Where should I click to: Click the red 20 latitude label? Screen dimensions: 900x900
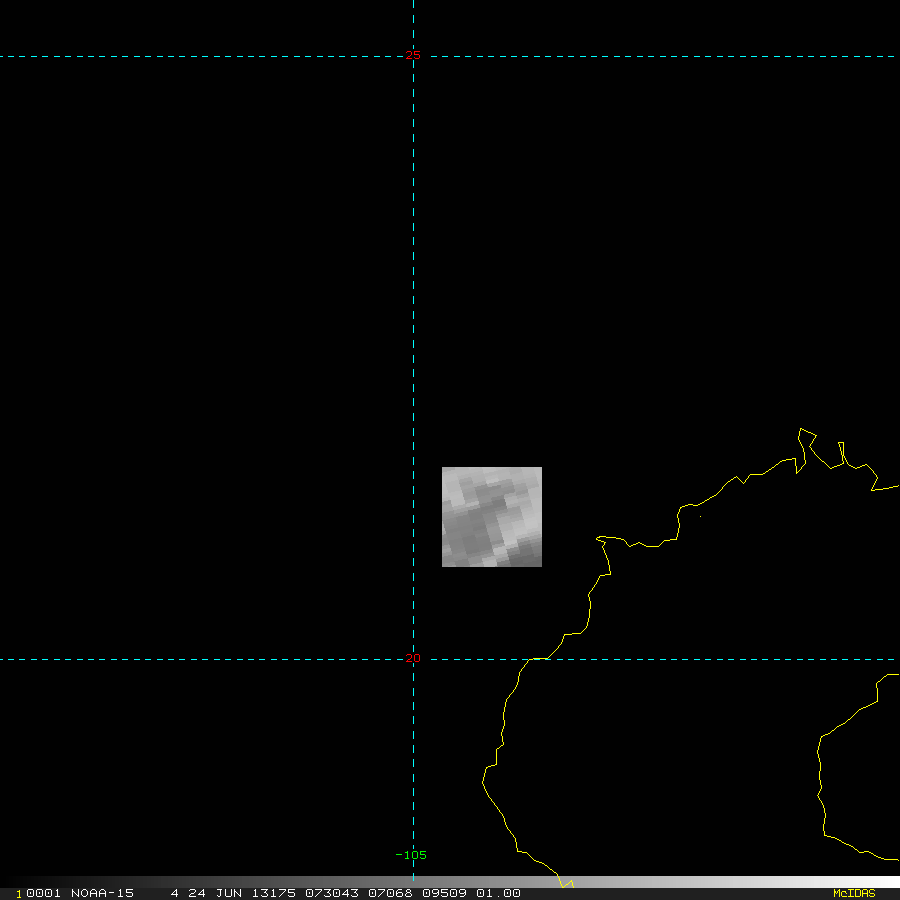(x=413, y=658)
